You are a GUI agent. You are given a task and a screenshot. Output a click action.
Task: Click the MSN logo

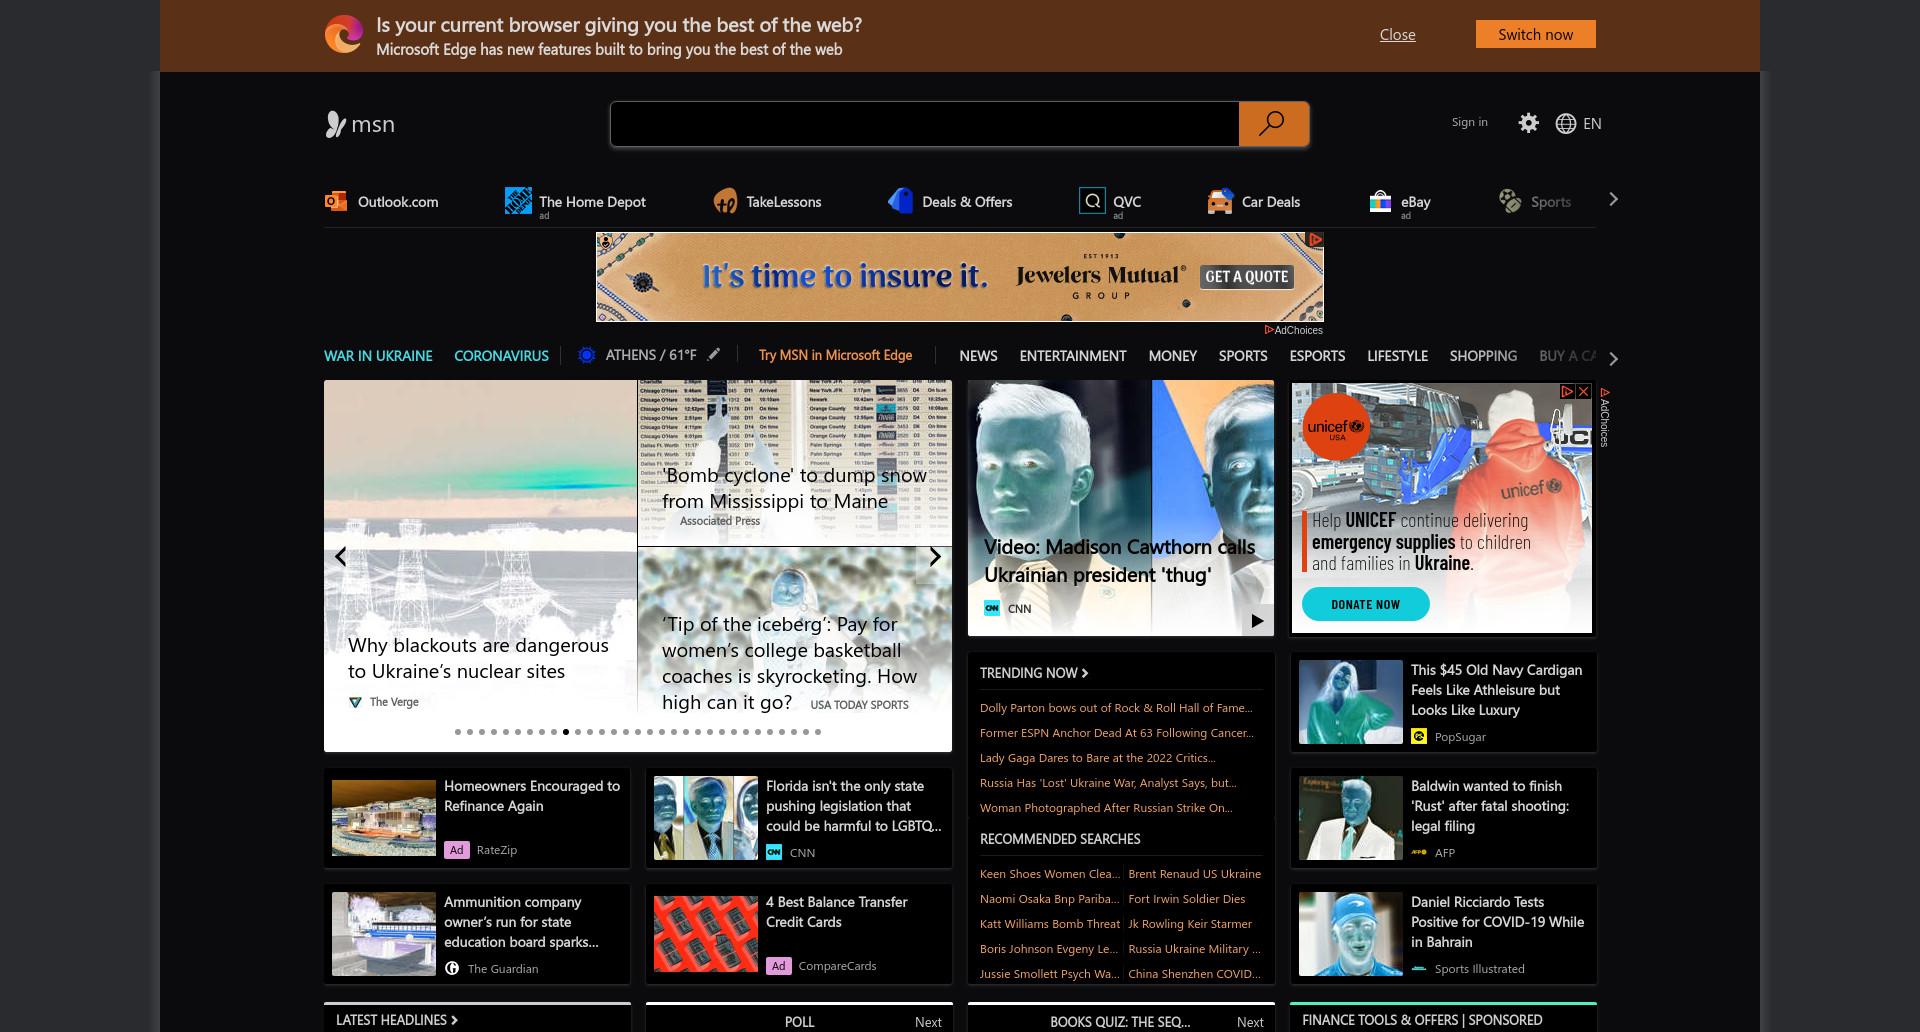pyautogui.click(x=360, y=124)
